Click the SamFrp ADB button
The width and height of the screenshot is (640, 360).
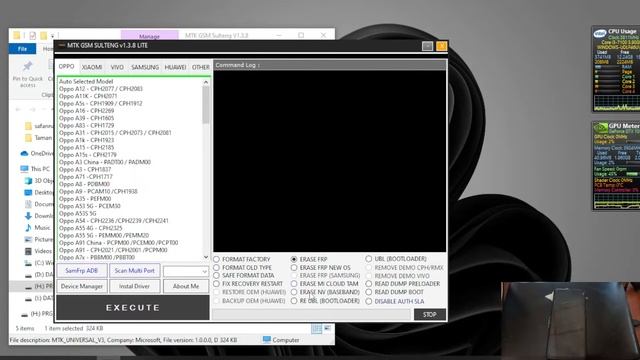tap(82, 271)
